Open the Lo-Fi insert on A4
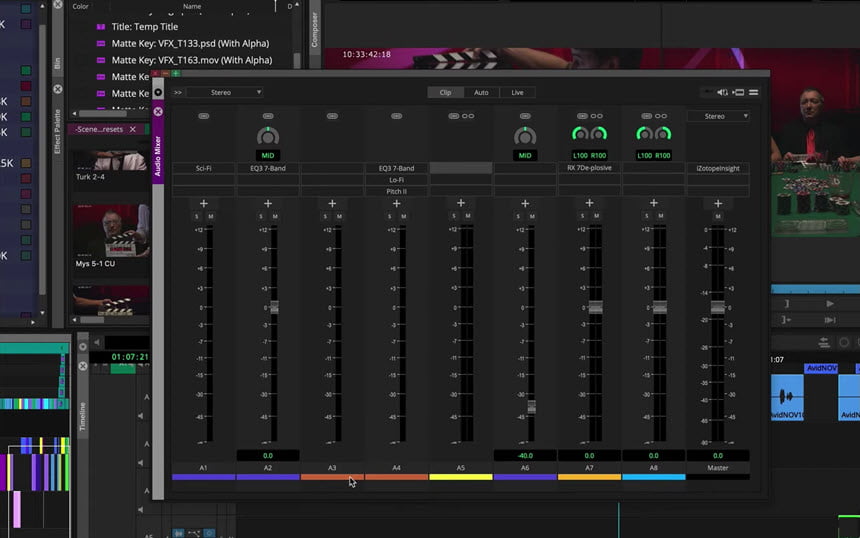Viewport: 860px width, 538px height. click(x=397, y=180)
